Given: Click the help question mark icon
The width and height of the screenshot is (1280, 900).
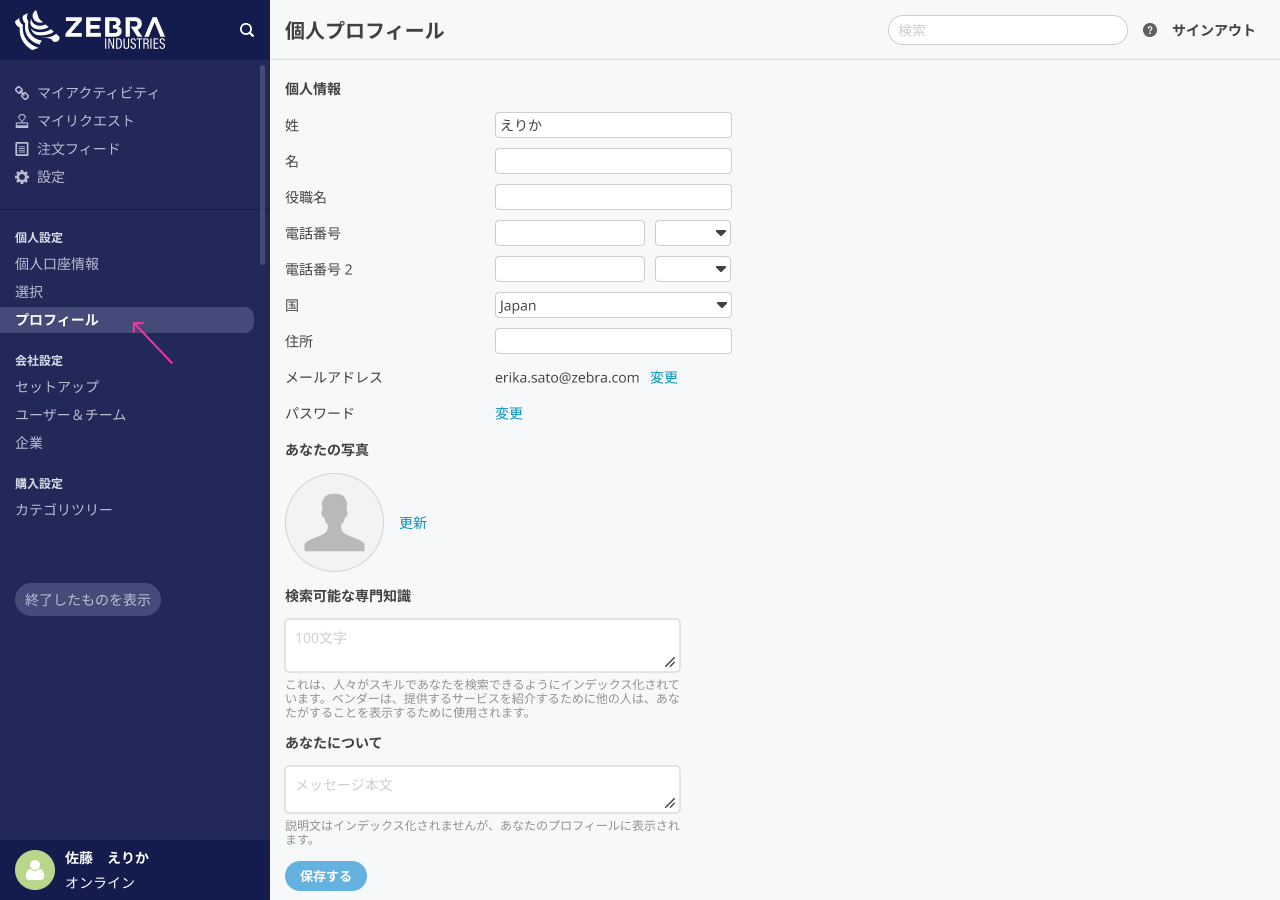Looking at the screenshot, I should click(x=1150, y=30).
